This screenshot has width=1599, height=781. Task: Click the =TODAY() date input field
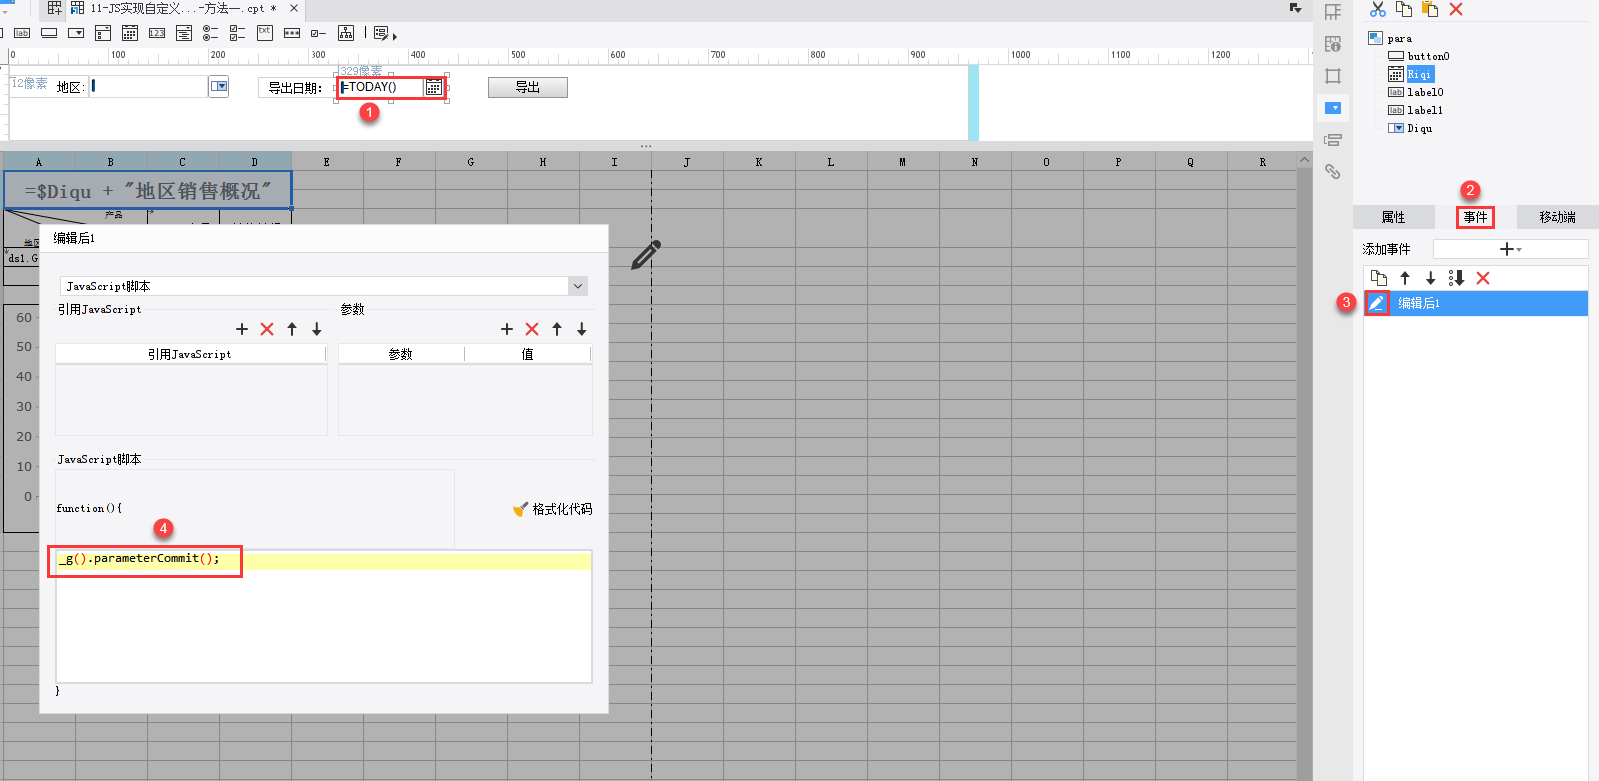(381, 88)
